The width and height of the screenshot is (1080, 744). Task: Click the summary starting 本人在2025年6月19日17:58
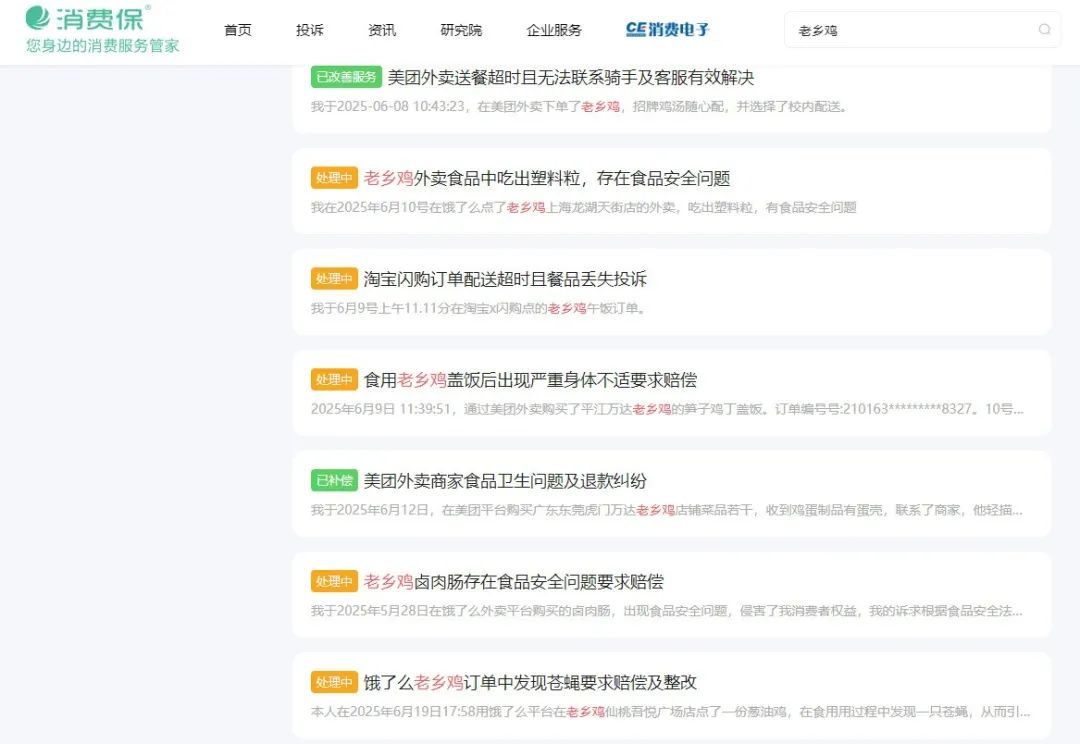click(670, 712)
